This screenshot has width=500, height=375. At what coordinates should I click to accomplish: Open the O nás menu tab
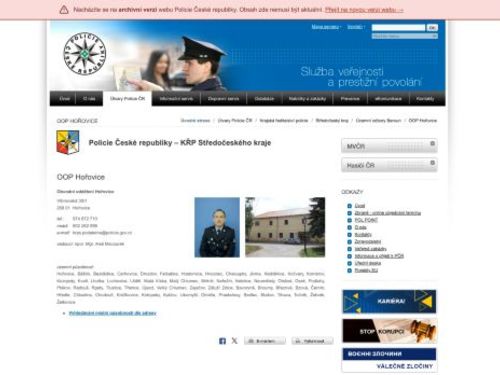pyautogui.click(x=89, y=99)
